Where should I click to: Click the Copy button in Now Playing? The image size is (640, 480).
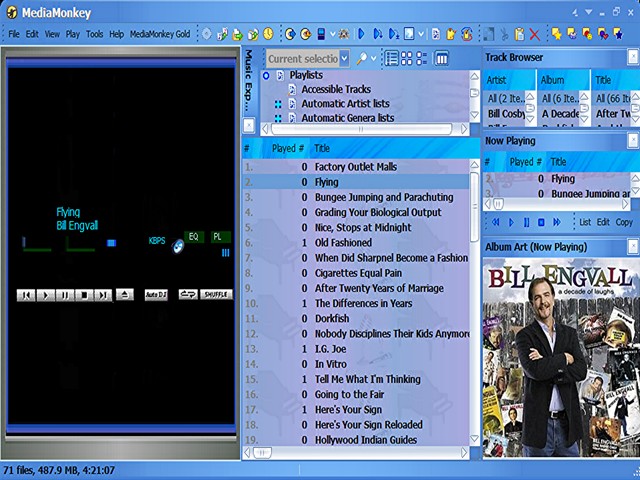point(624,222)
